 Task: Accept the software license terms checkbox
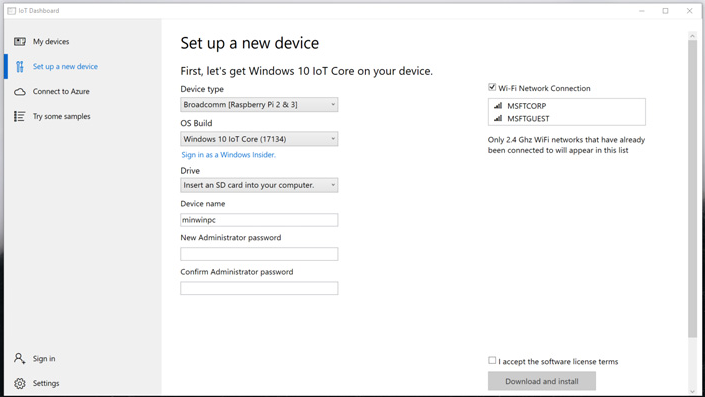click(x=492, y=361)
